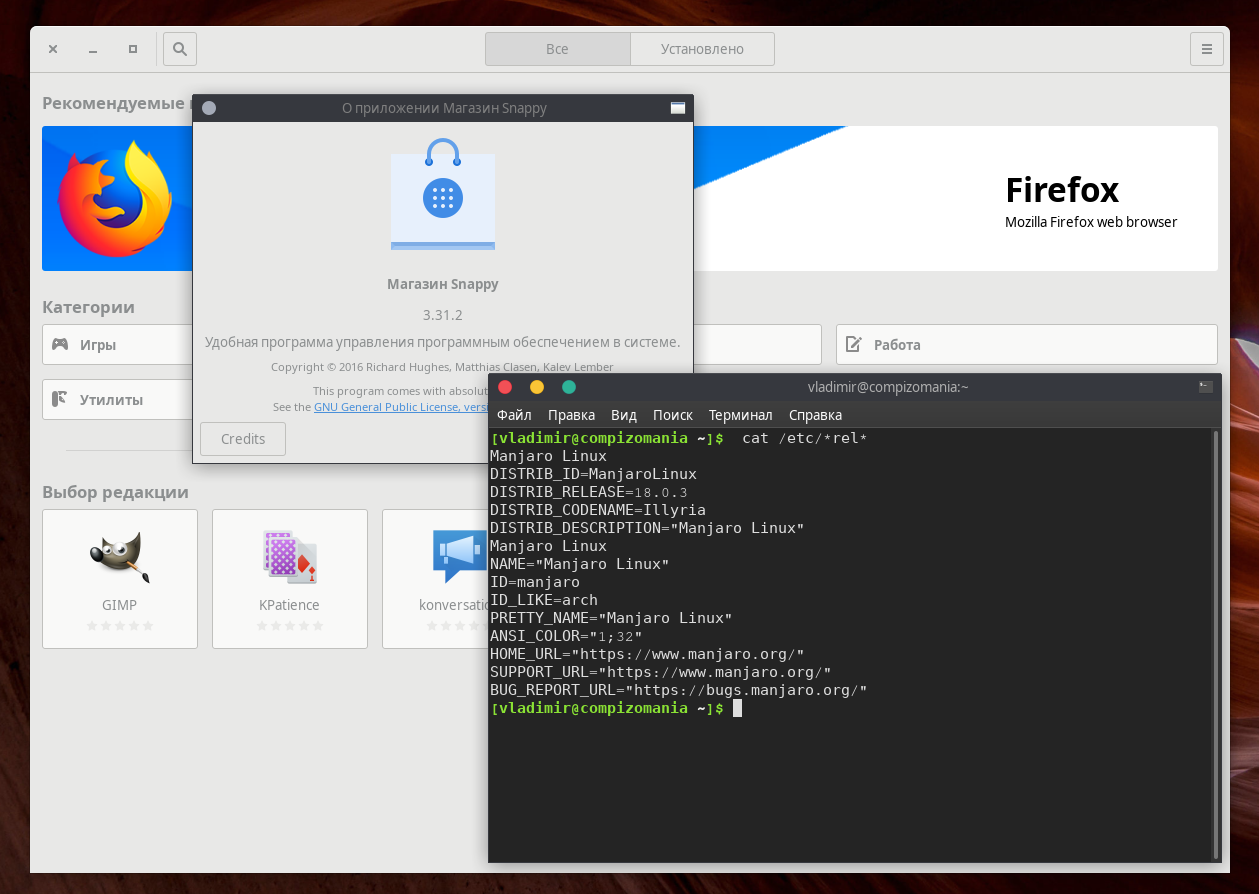Switch to the Установлено tab

click(x=701, y=48)
